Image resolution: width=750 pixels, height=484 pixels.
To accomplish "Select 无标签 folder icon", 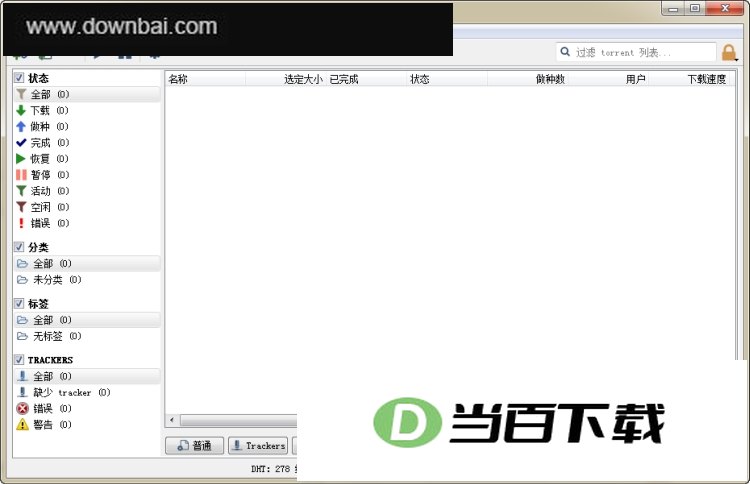I will 22,336.
